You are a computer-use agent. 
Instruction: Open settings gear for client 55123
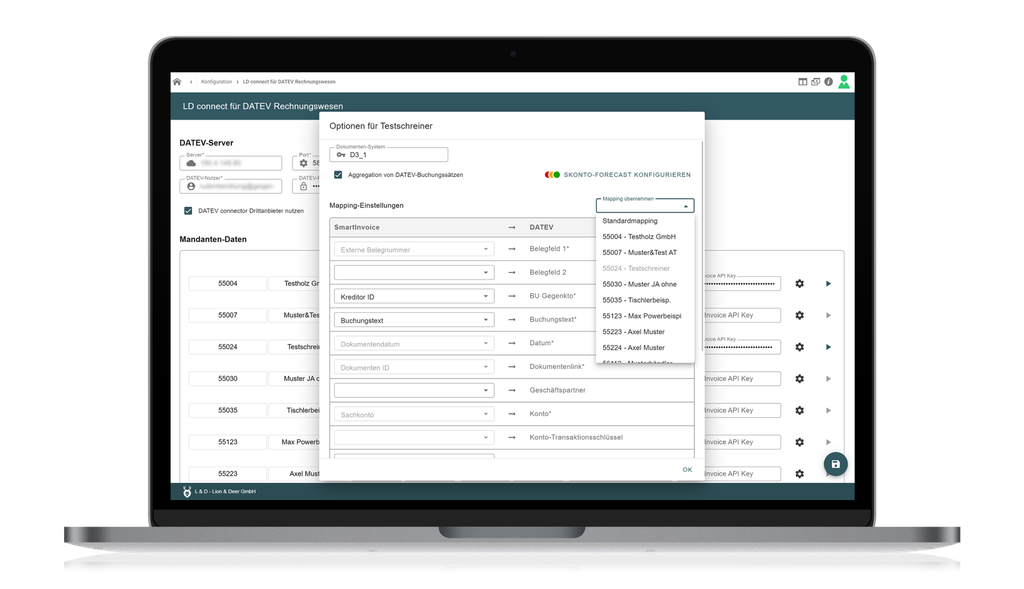point(799,442)
